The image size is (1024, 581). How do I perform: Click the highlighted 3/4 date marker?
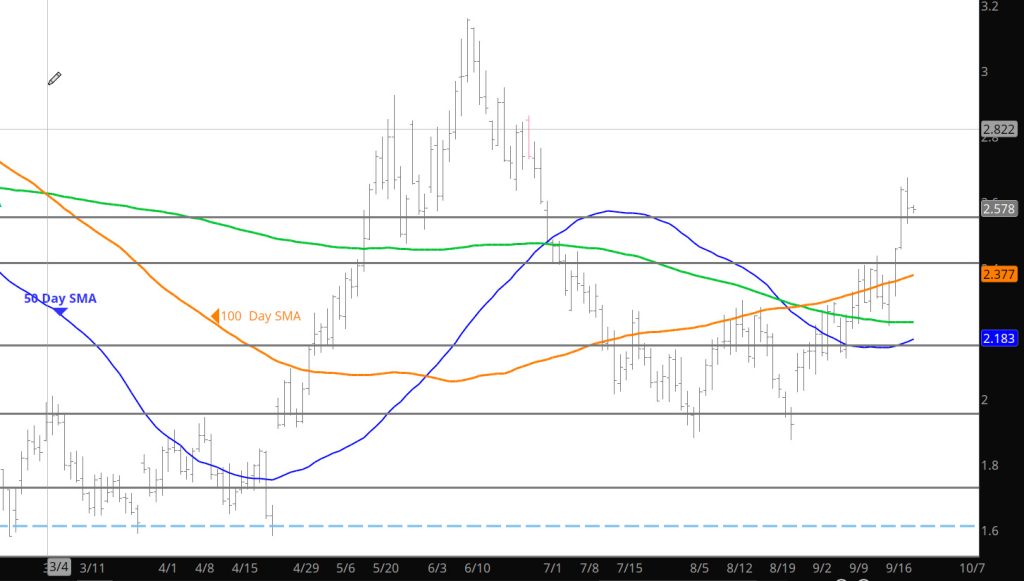(x=58, y=567)
